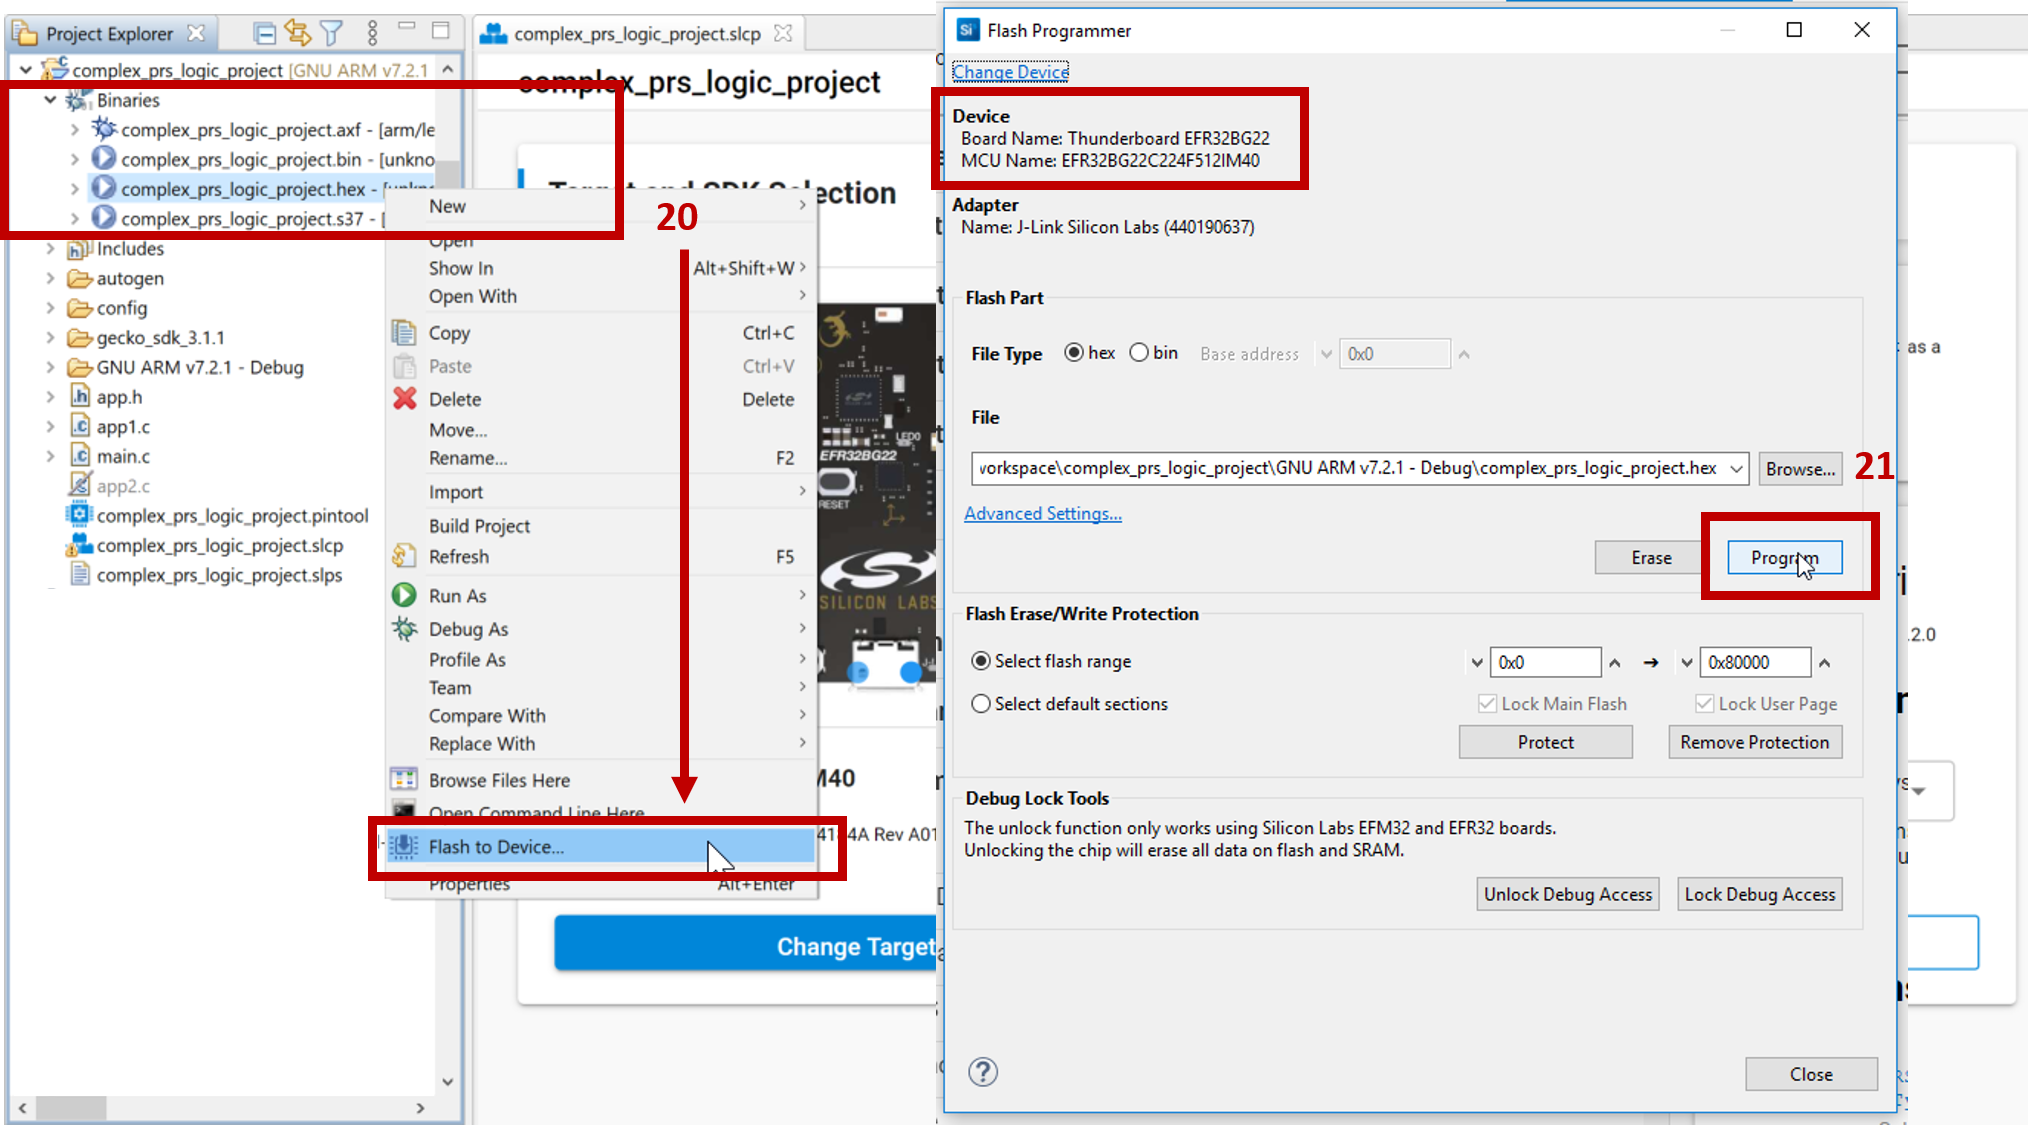
Task: Click Program button in Flash Programmer
Action: click(x=1786, y=557)
